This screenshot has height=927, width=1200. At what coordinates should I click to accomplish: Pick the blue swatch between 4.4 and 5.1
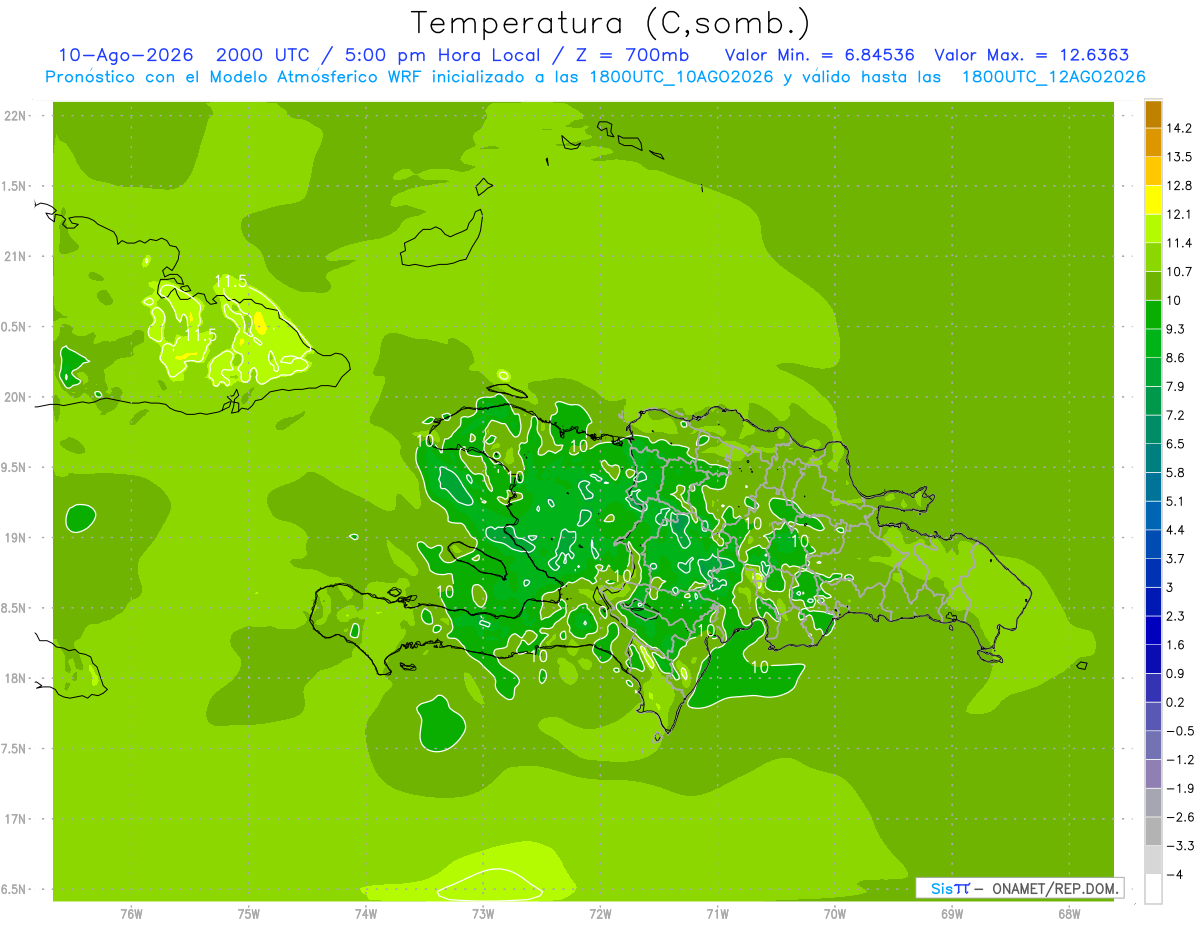tap(1153, 516)
